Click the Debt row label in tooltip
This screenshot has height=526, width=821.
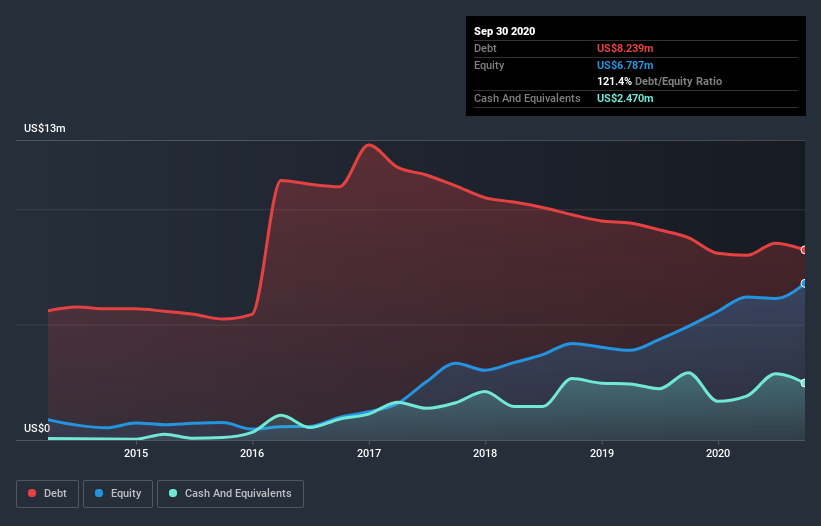[x=485, y=48]
